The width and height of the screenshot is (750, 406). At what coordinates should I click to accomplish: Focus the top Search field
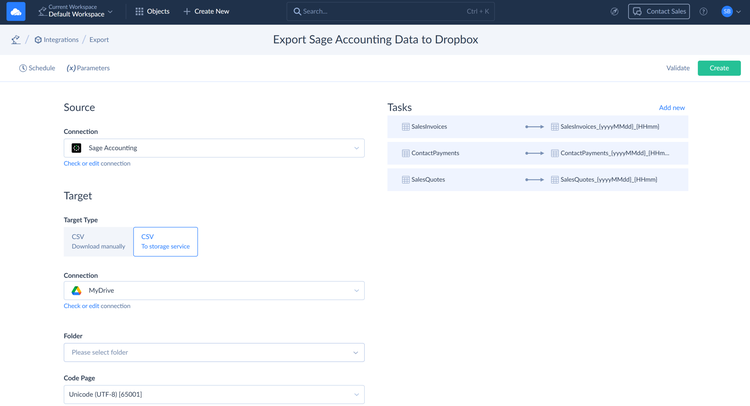(x=390, y=11)
